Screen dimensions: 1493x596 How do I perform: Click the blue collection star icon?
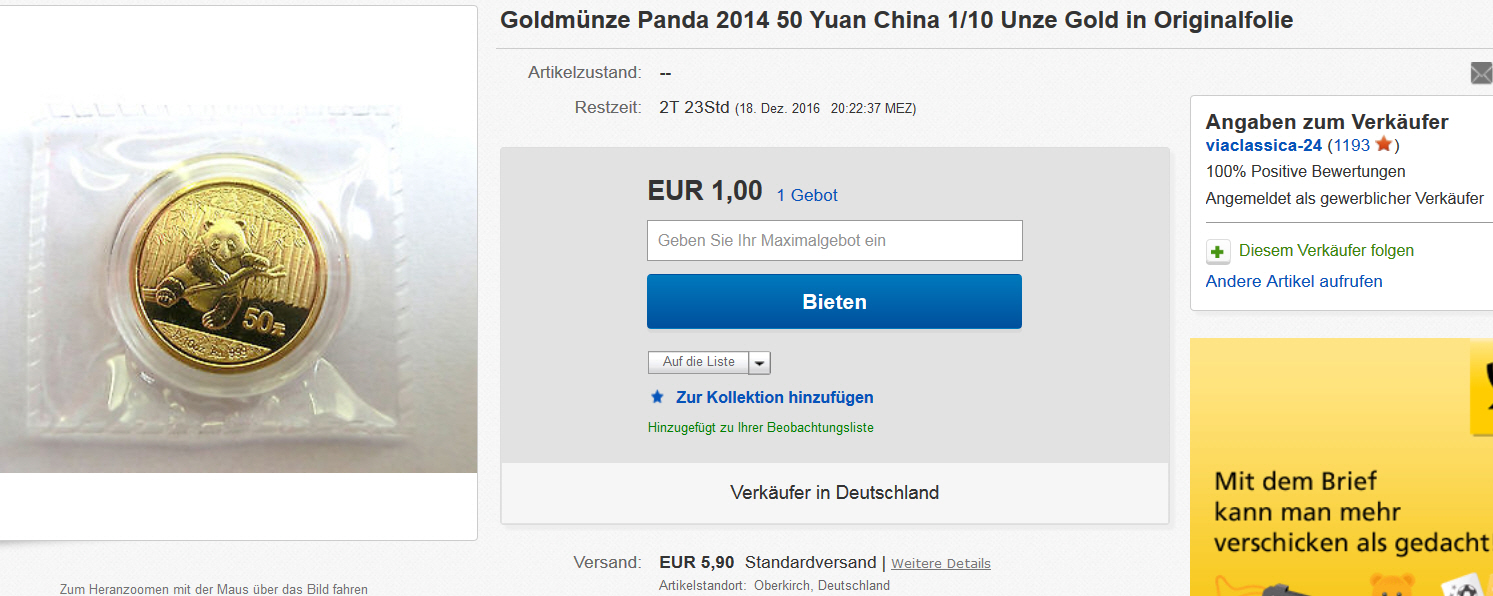click(657, 397)
